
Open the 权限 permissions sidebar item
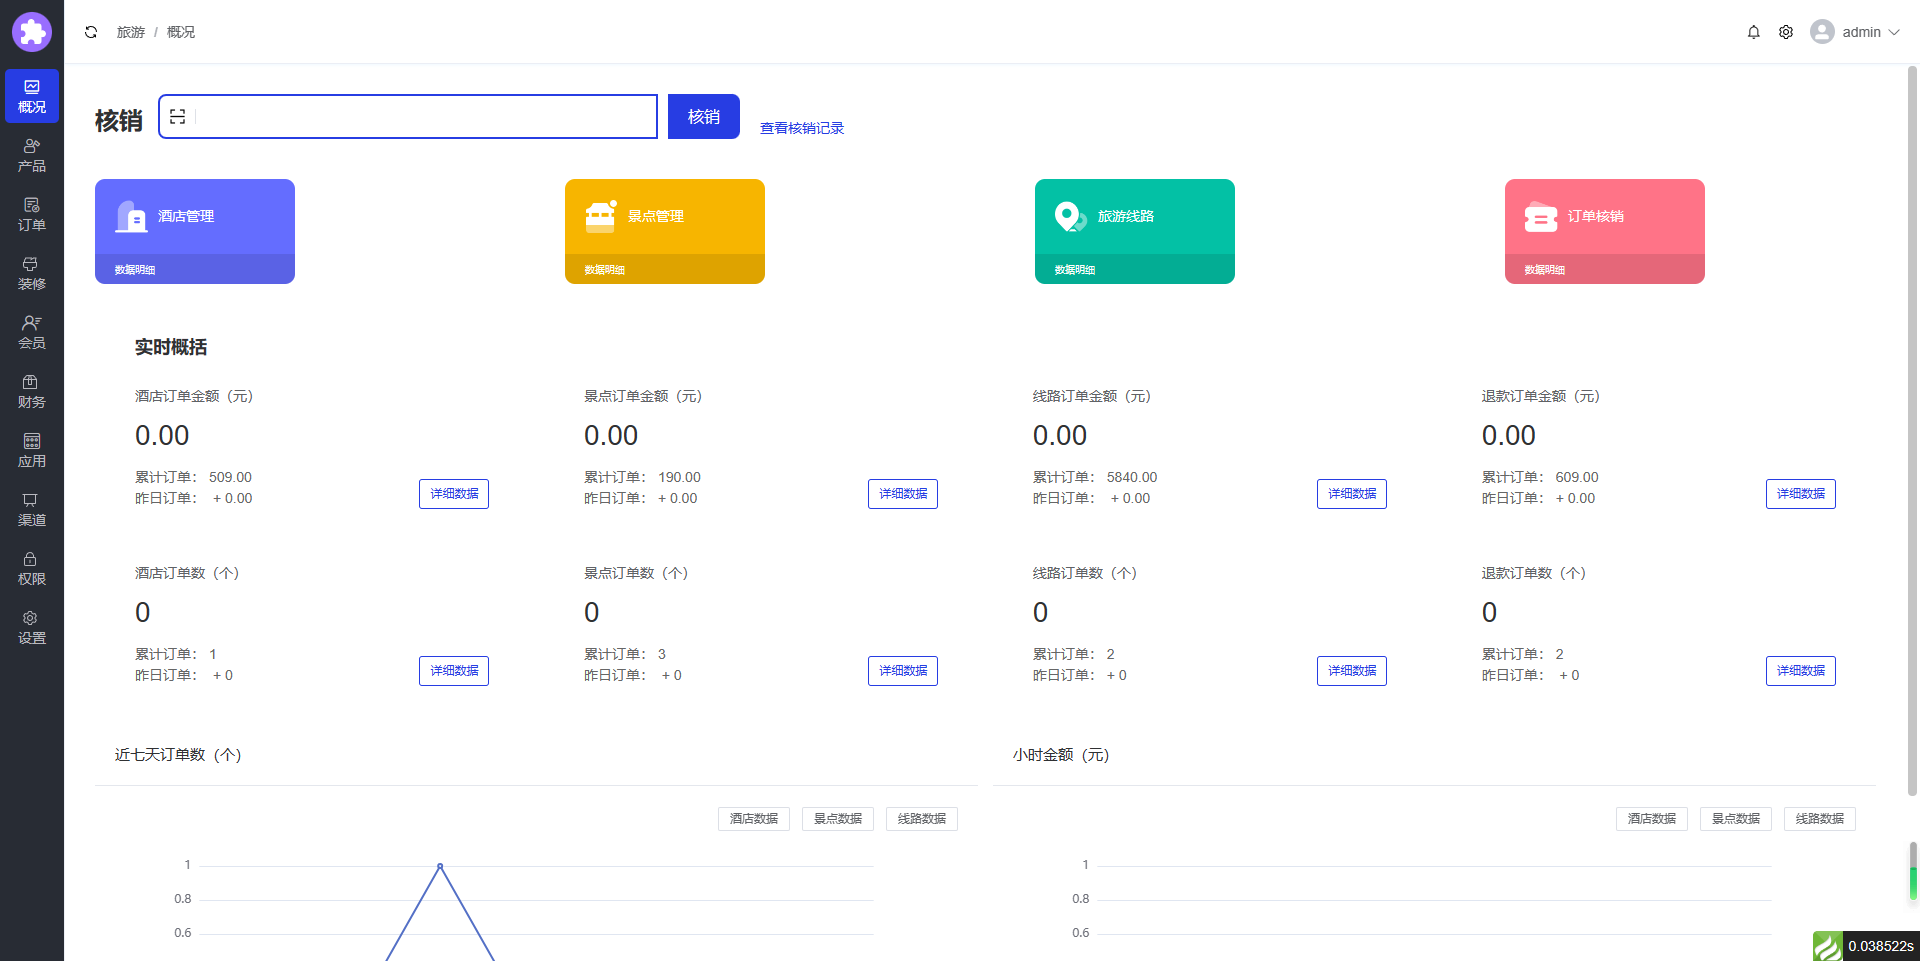coord(32,568)
